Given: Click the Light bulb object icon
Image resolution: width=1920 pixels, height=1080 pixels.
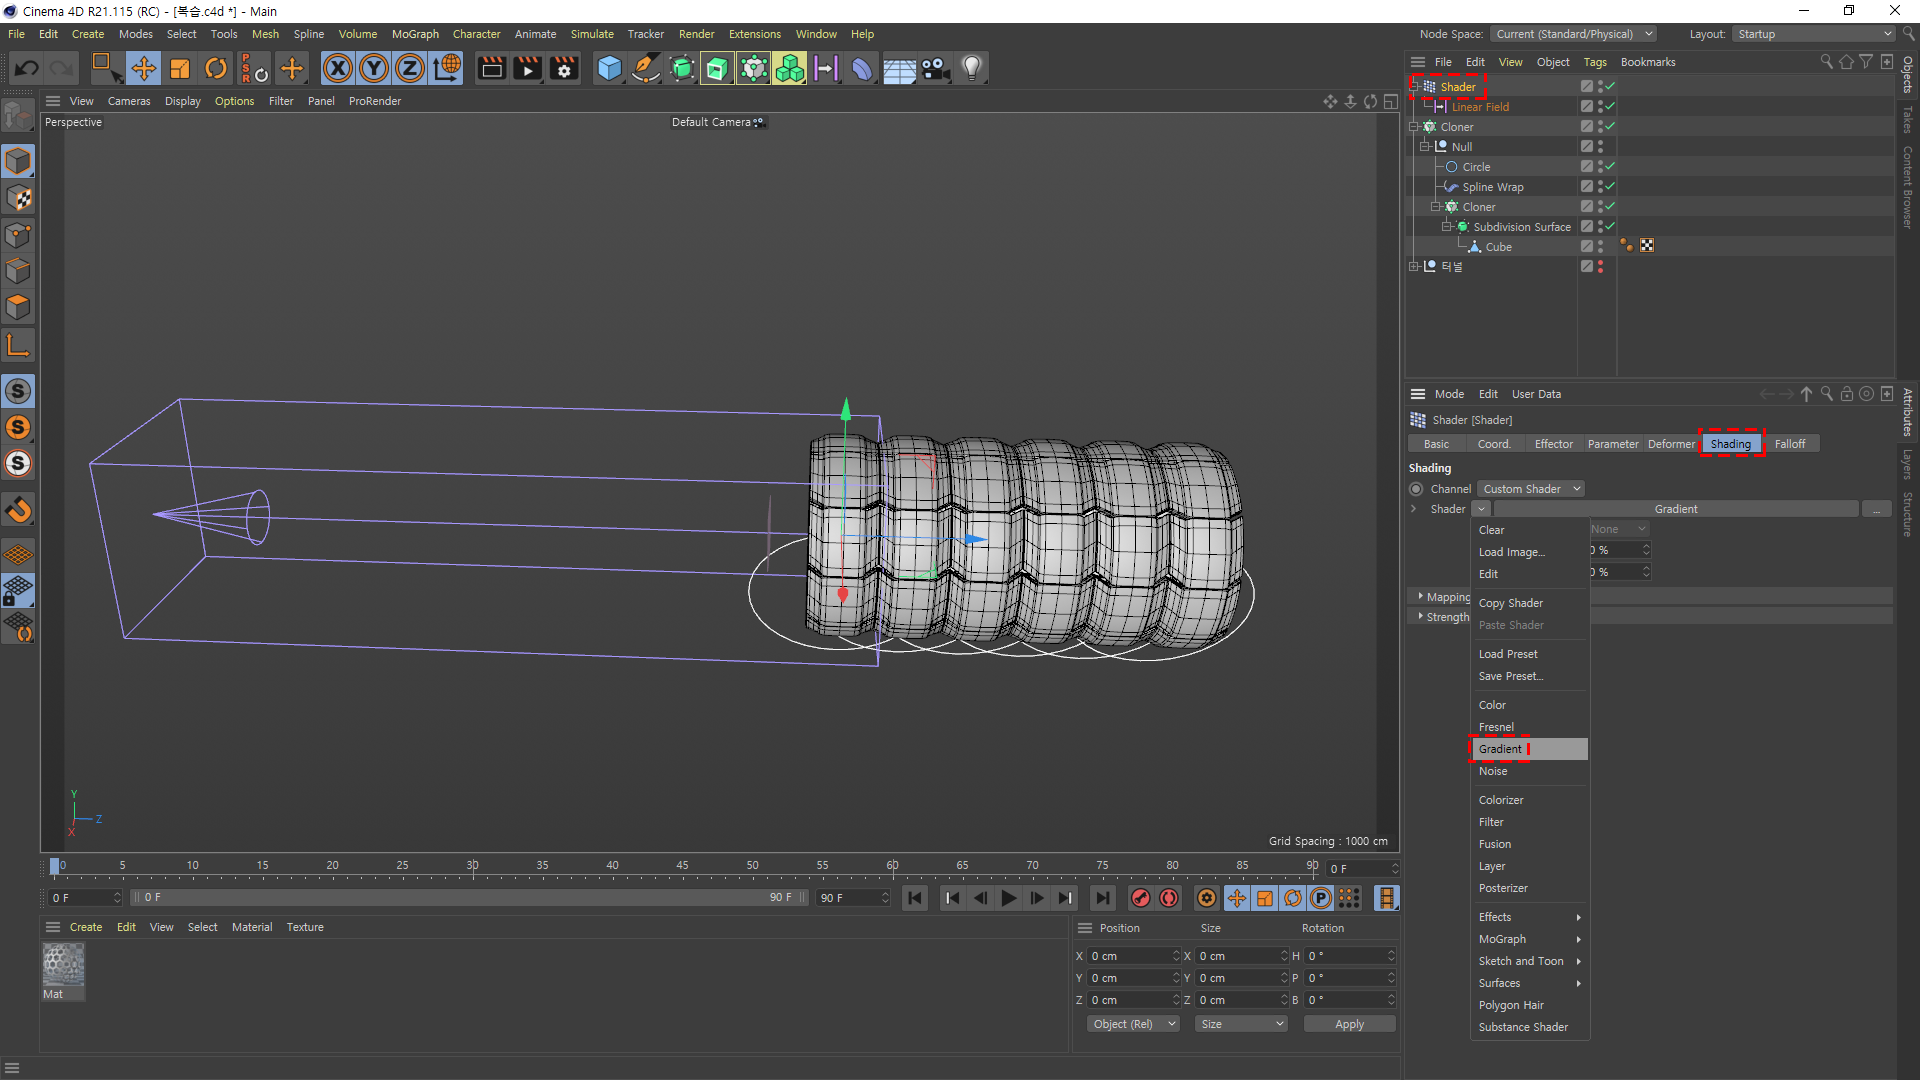Looking at the screenshot, I should [x=971, y=68].
